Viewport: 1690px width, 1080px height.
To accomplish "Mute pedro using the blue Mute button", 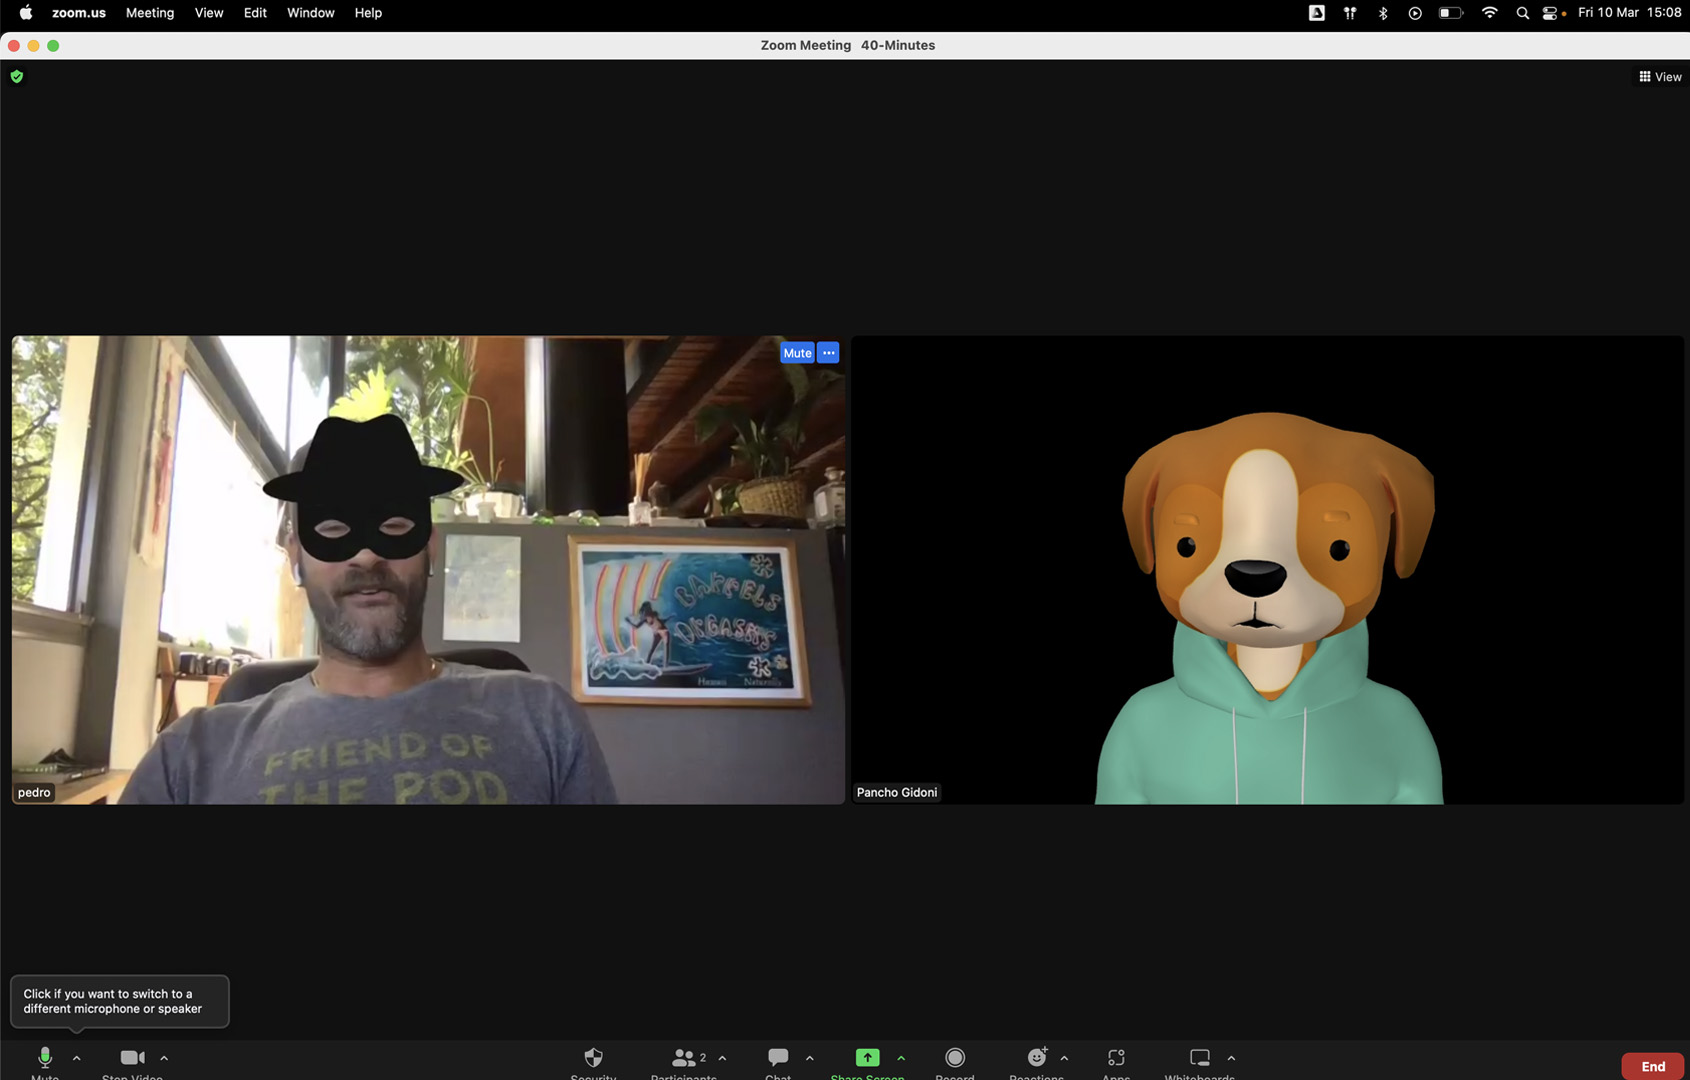I will pos(797,353).
